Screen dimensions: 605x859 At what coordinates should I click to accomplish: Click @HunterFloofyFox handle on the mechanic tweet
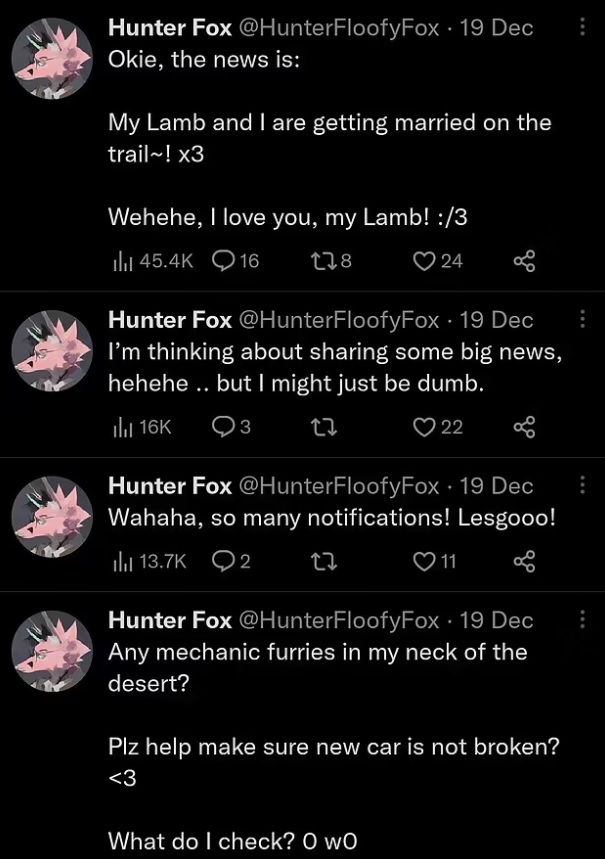tap(339, 620)
